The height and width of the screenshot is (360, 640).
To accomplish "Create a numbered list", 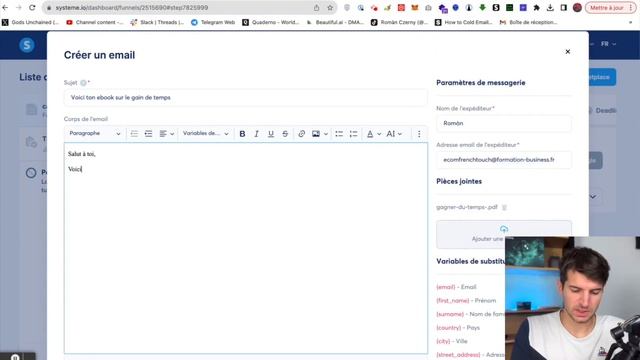I will click(353, 133).
